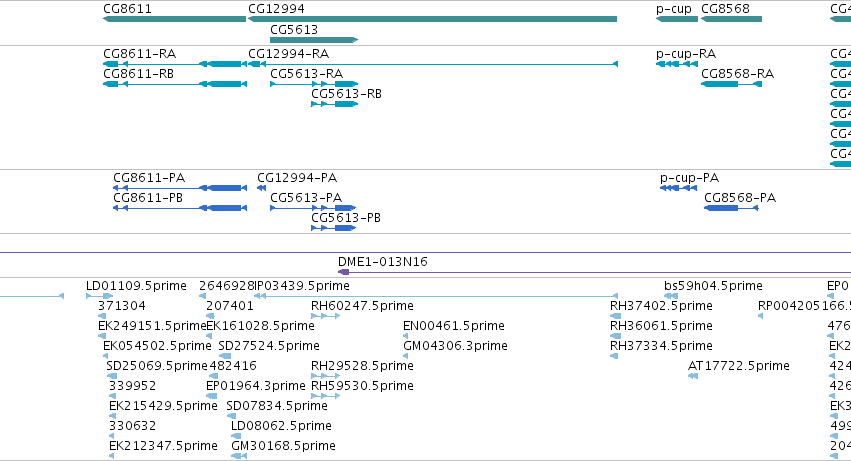Click the long CG12994 gene bar
Viewport: 851px width, 461px height.
point(432,19)
